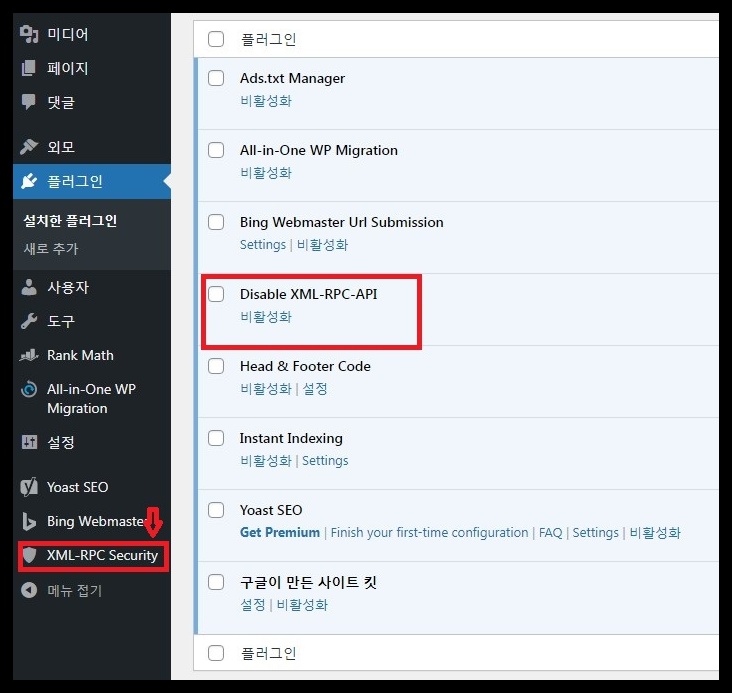Click the users (사용자) person icon
732x693 pixels.
point(29,287)
